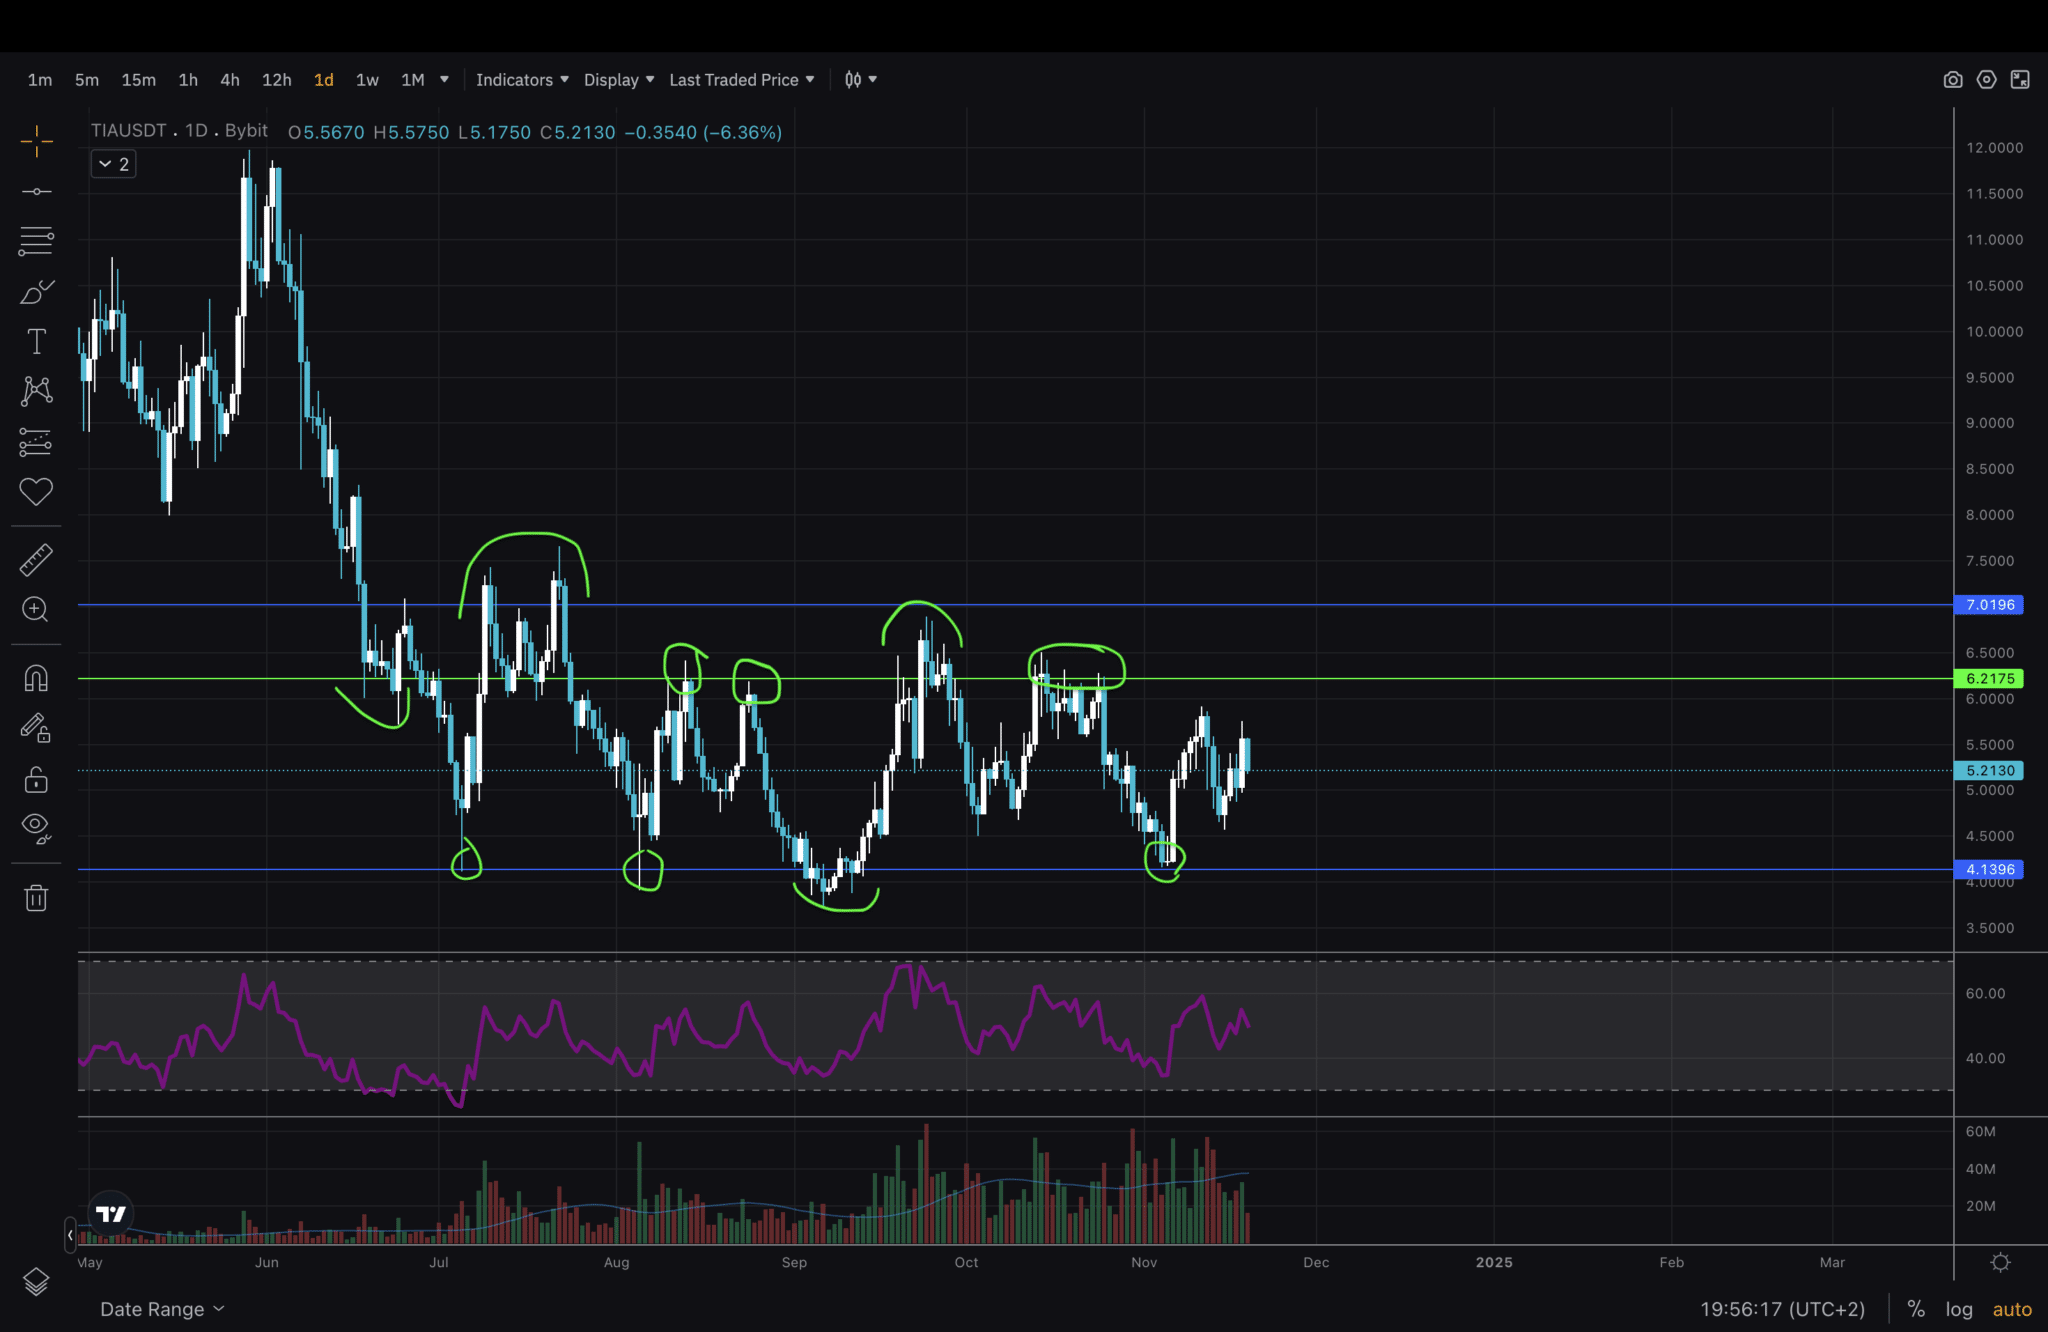Open the forecasting and measurement tool

[36, 441]
